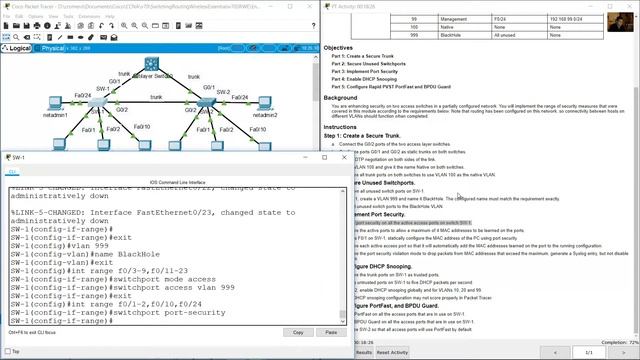Add a Simple PDU with the envelope icon
Image resolution: width=640 pixels, height=360 pixels.
pyautogui.click(x=103, y=37)
